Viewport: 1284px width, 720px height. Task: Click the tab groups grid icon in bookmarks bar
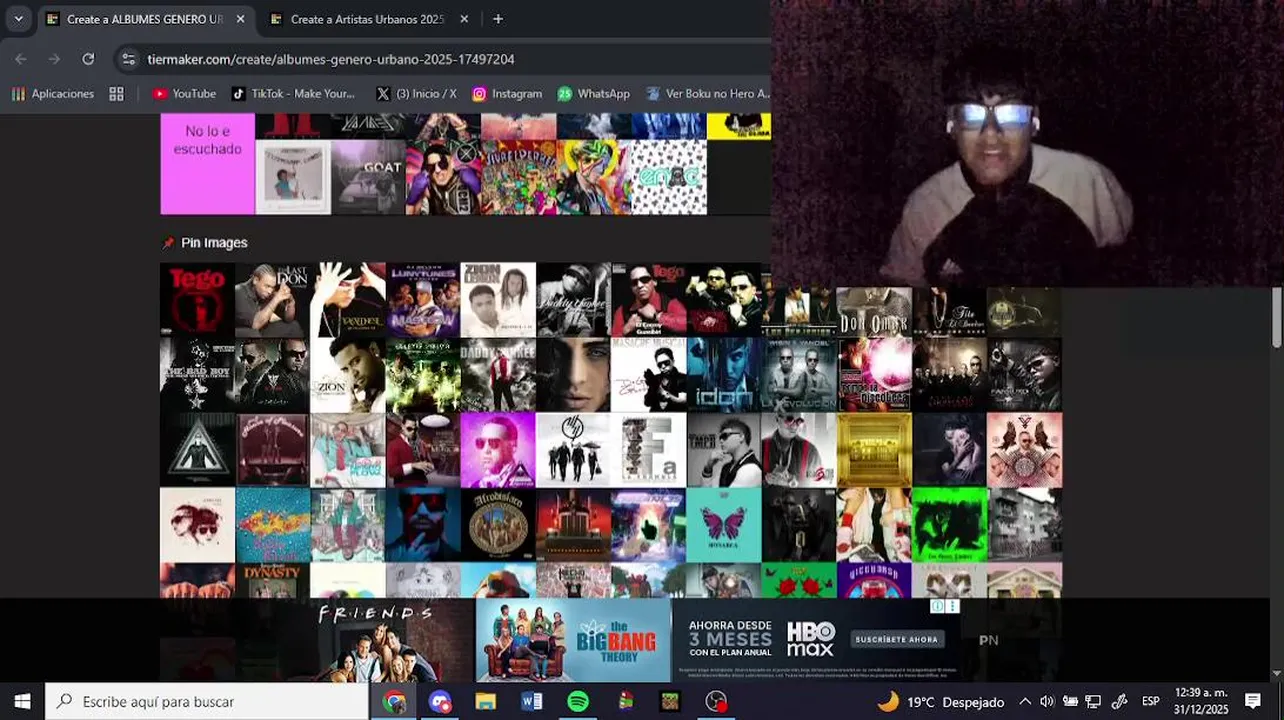click(116, 93)
